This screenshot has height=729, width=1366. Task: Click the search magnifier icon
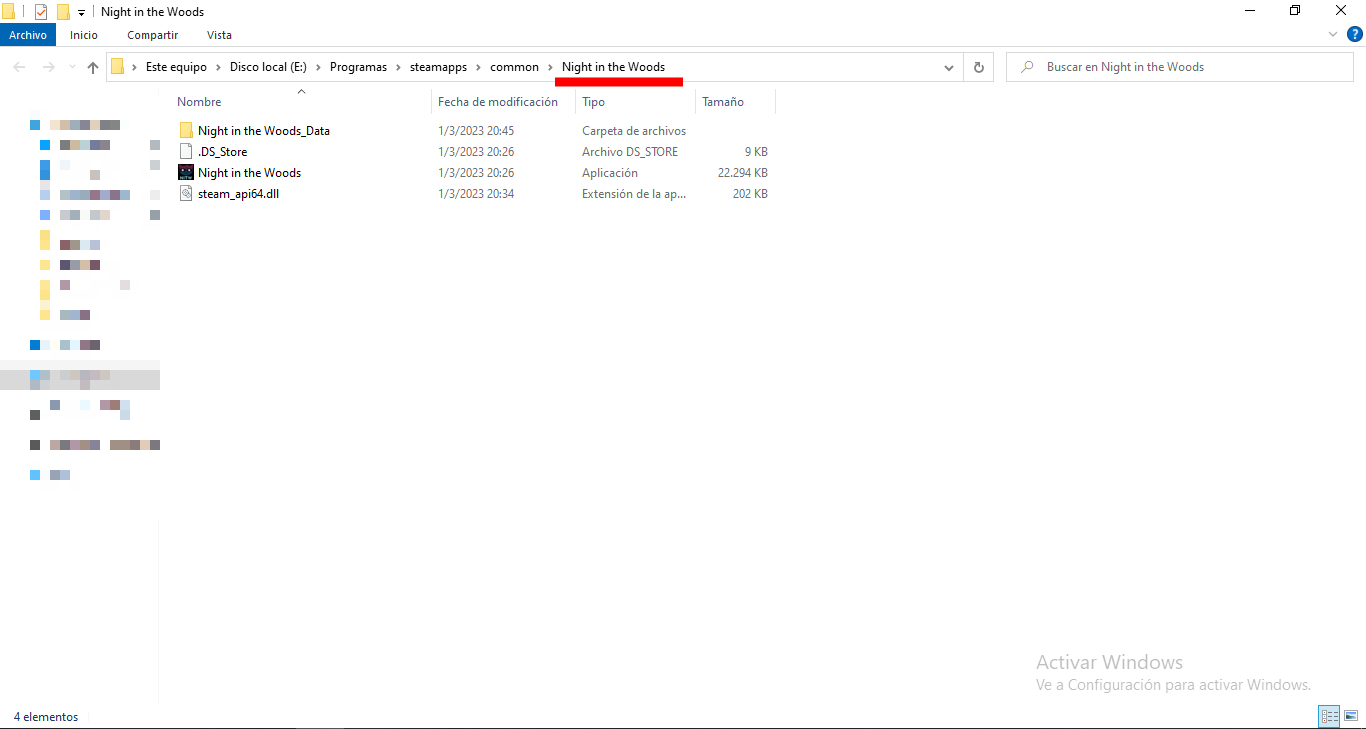tap(1026, 67)
